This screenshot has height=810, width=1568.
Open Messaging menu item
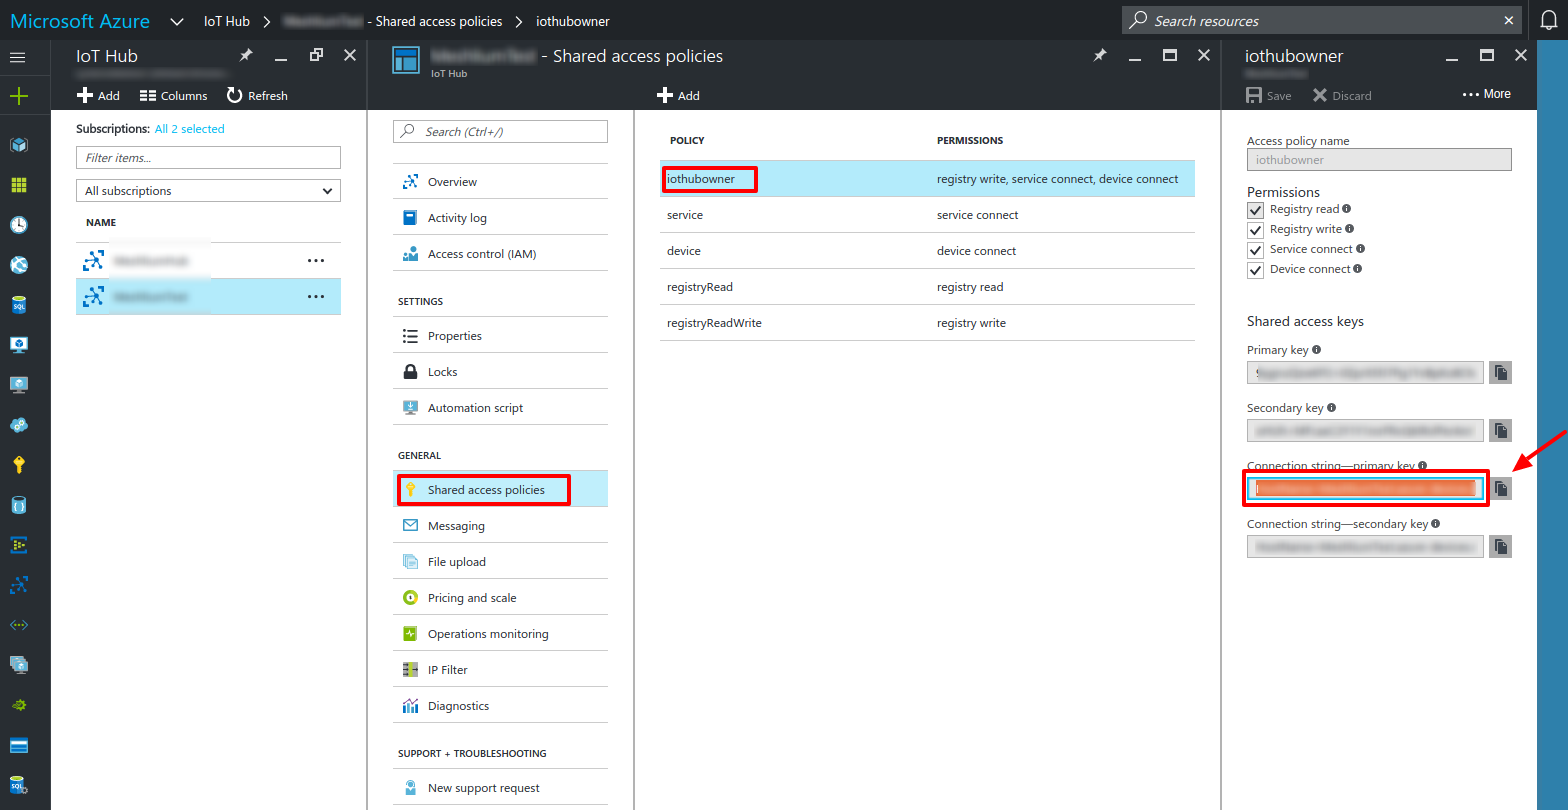coord(500,526)
